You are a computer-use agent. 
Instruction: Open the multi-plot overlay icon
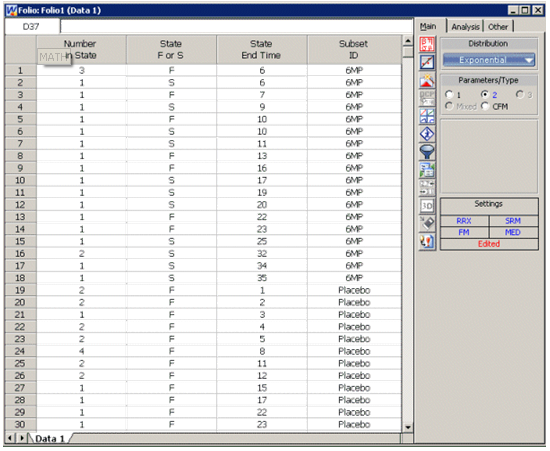click(x=427, y=116)
